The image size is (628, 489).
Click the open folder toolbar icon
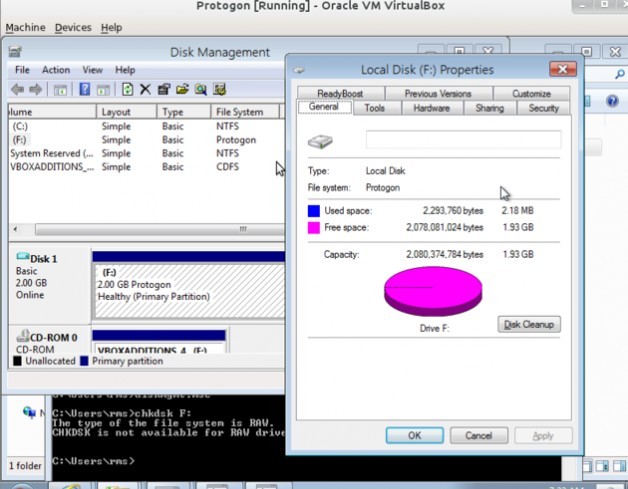(182, 89)
